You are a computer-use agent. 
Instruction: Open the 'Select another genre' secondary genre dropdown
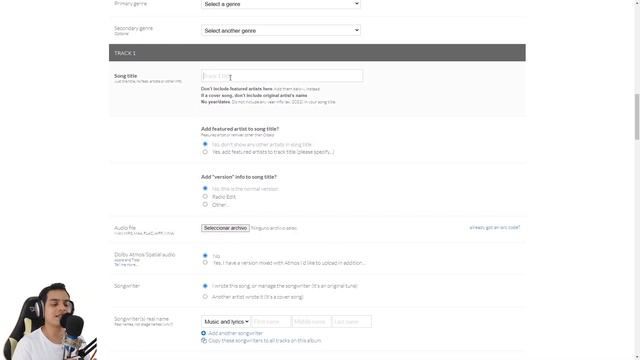(x=281, y=30)
